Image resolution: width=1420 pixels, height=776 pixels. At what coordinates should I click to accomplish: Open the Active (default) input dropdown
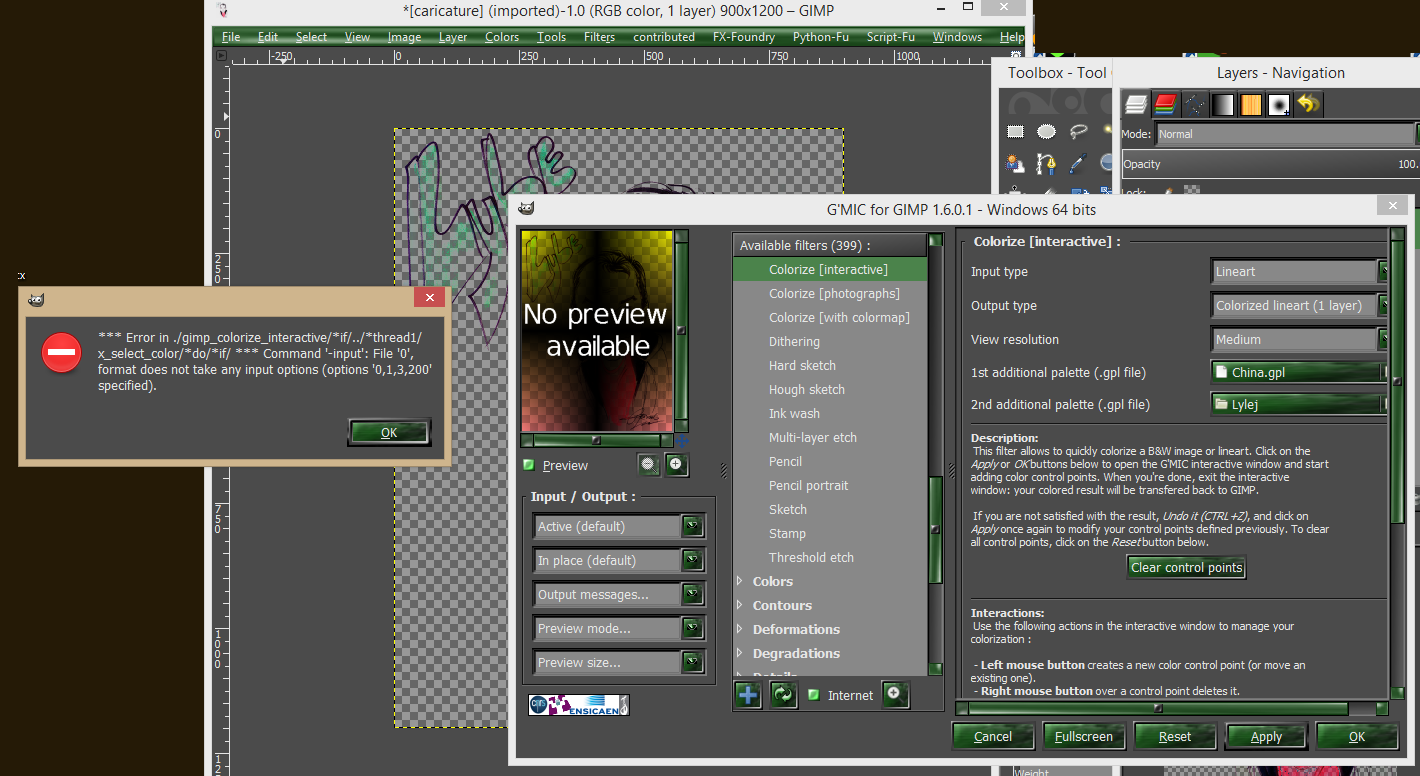click(618, 526)
